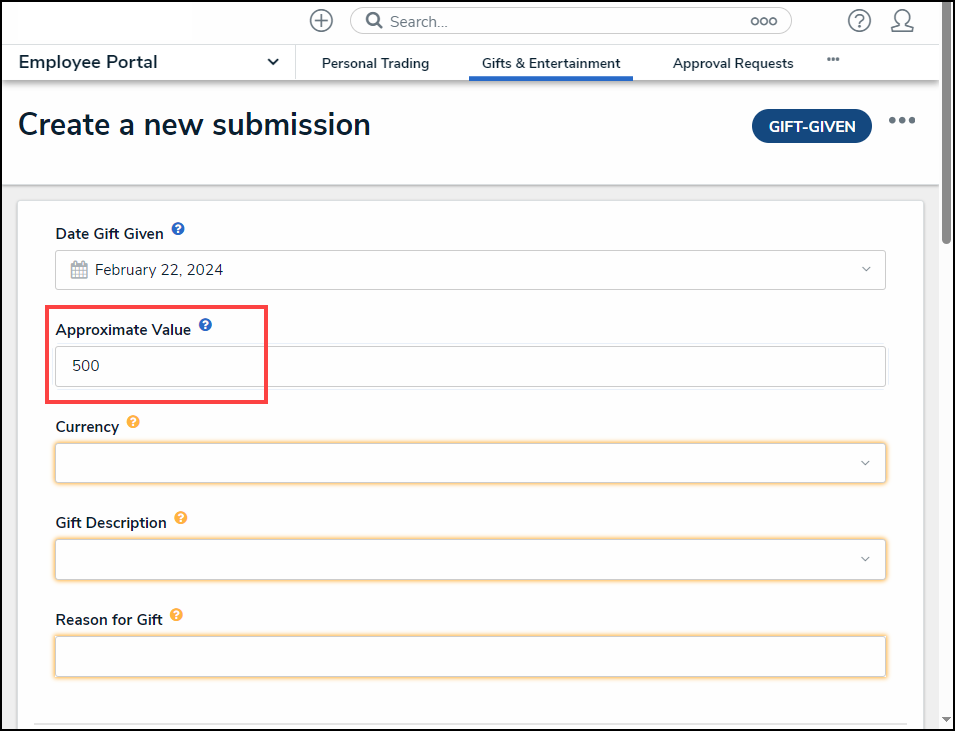
Task: Open the user profile icon
Action: [902, 21]
